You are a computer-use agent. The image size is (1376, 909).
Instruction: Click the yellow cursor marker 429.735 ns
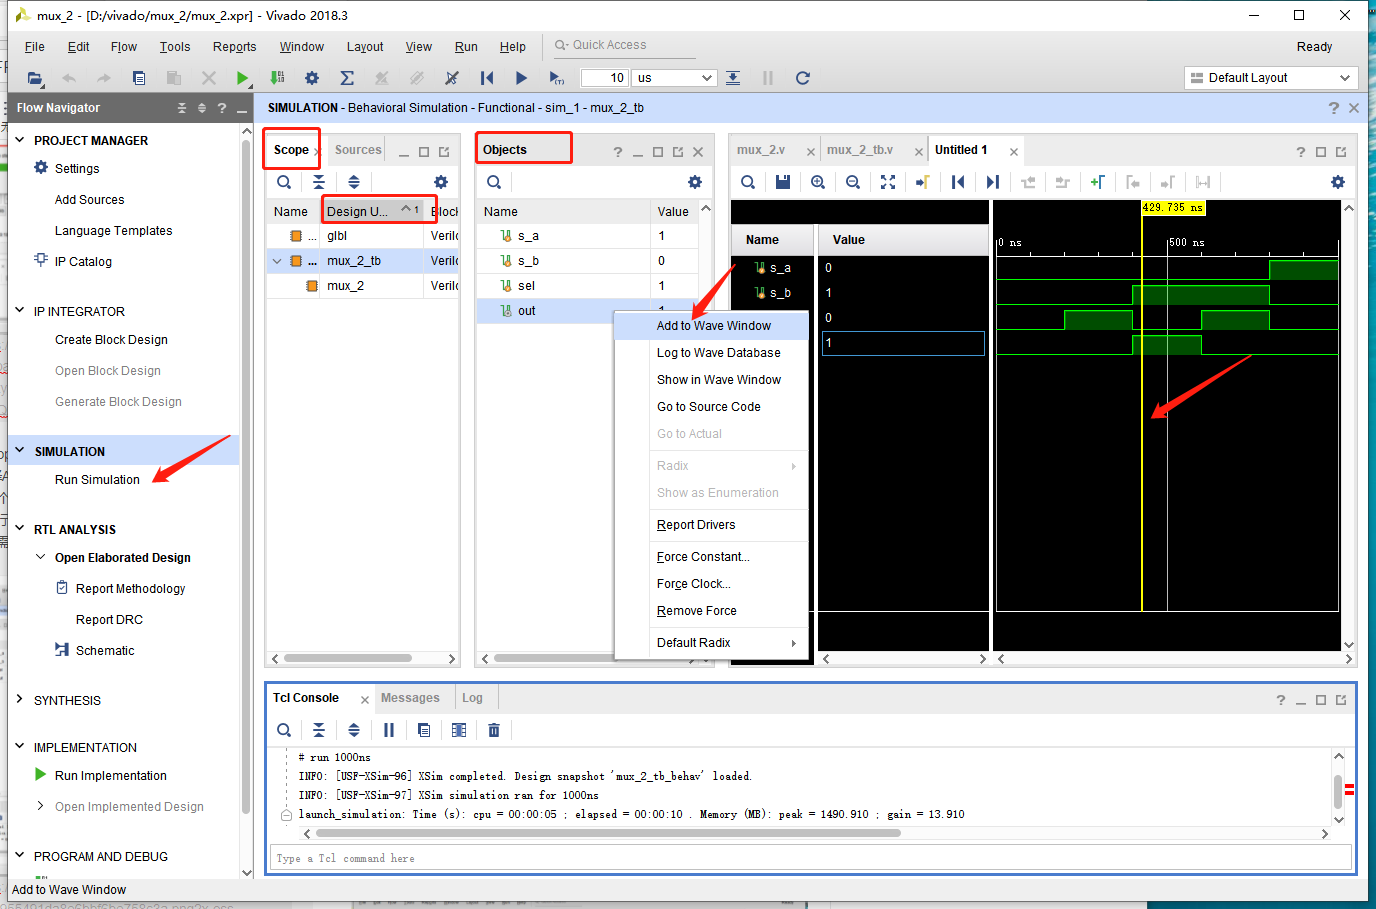(x=1173, y=208)
